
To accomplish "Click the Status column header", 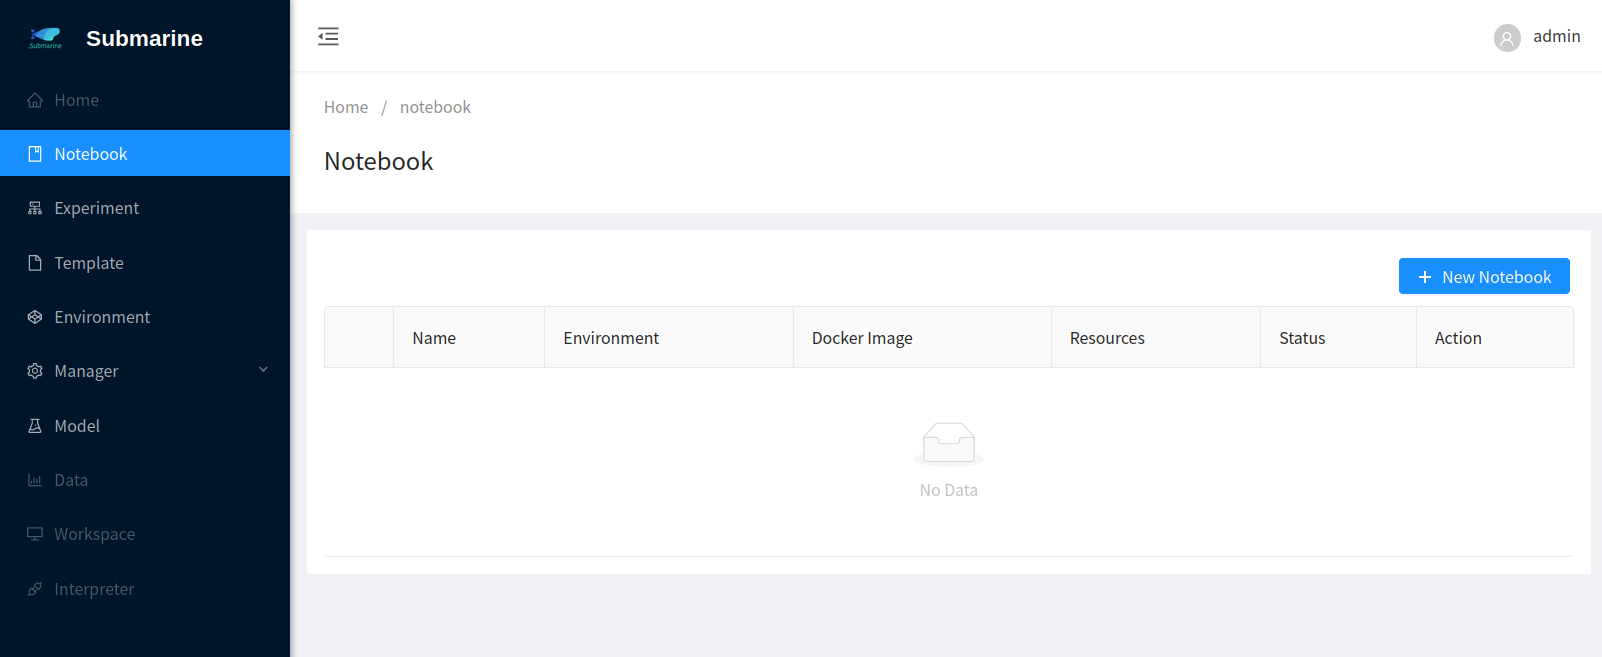I will (1302, 338).
